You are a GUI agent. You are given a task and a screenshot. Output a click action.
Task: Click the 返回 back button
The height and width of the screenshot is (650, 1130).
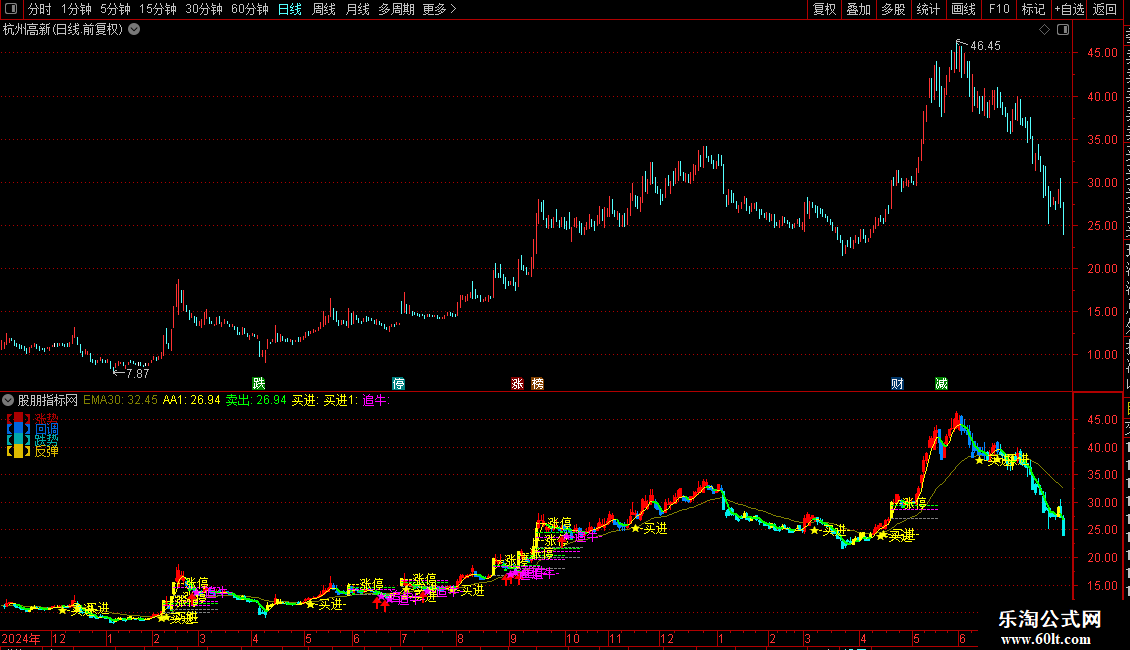1105,9
